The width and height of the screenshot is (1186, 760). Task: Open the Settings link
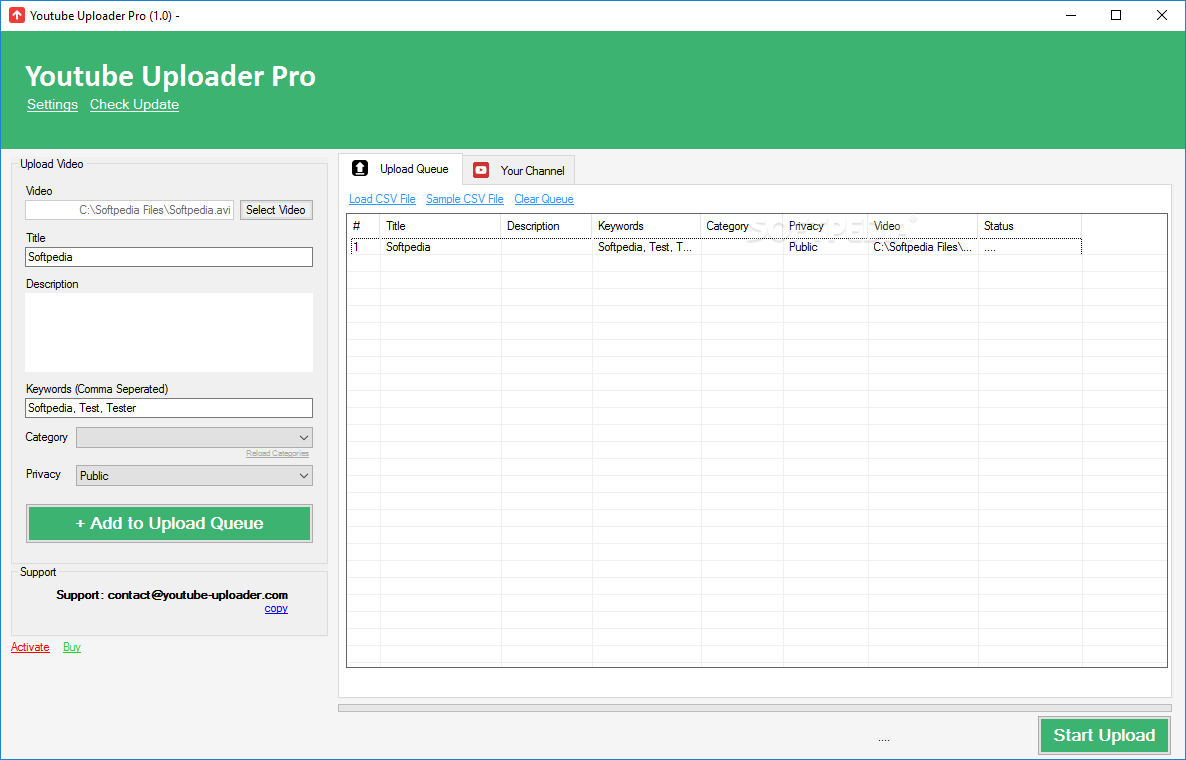coord(52,104)
